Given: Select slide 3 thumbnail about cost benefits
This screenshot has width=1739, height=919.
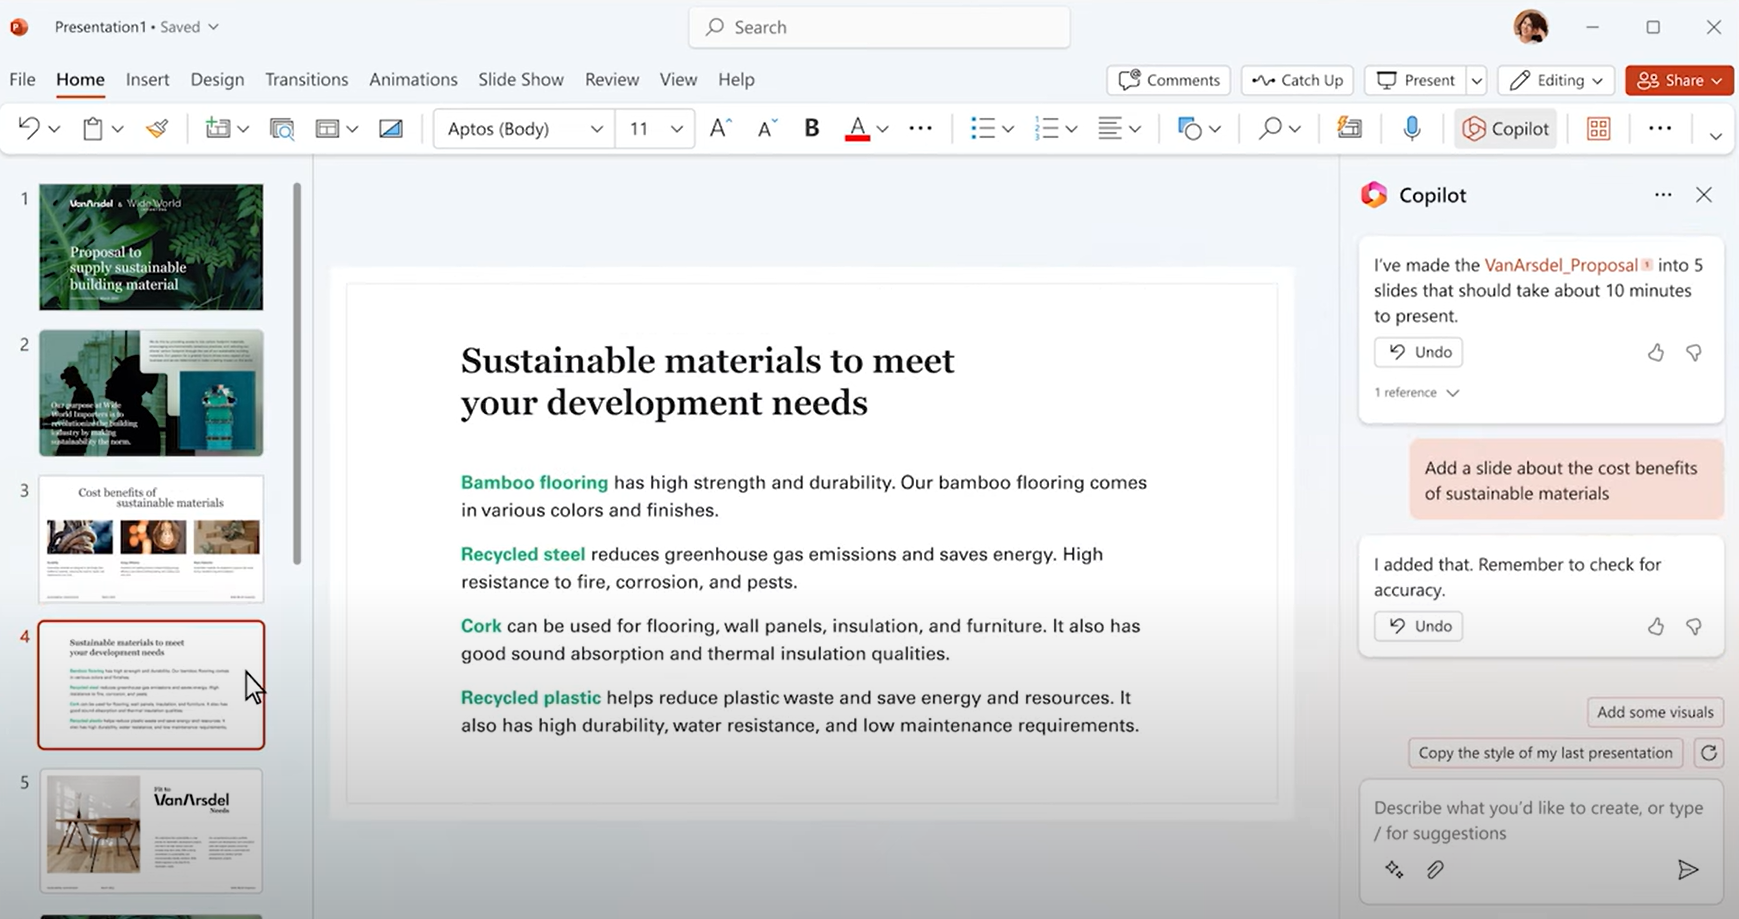Looking at the screenshot, I should 151,539.
